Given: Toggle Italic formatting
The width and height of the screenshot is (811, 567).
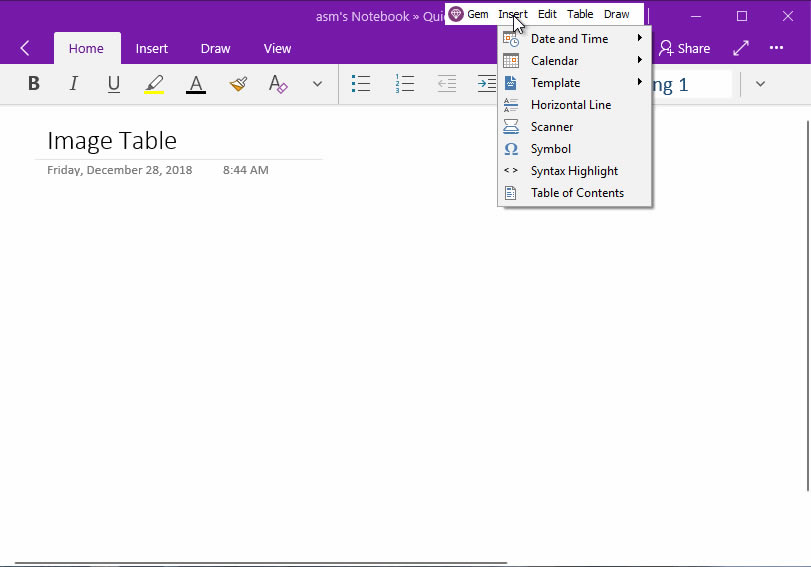Looking at the screenshot, I should [x=73, y=84].
